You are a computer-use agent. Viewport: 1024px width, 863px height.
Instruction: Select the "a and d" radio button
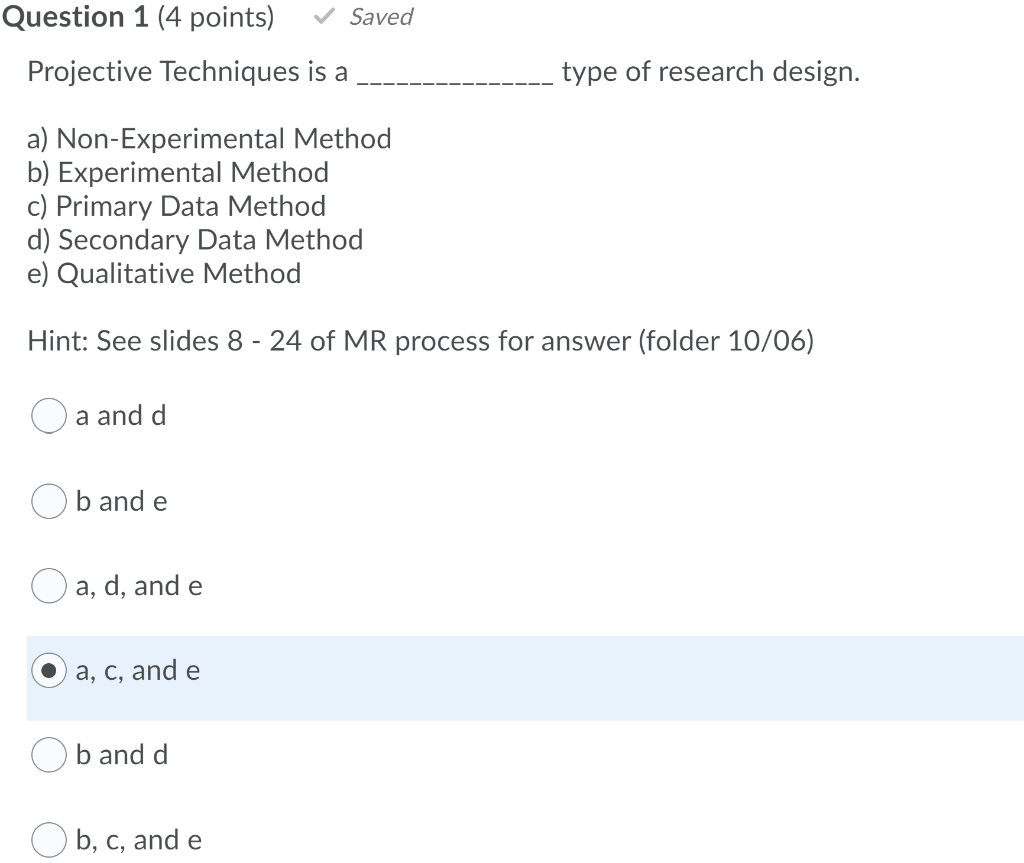click(48, 415)
